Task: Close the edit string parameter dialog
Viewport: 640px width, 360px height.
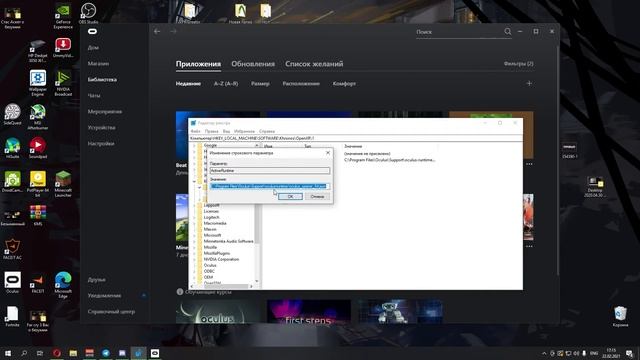Action: click(x=328, y=153)
